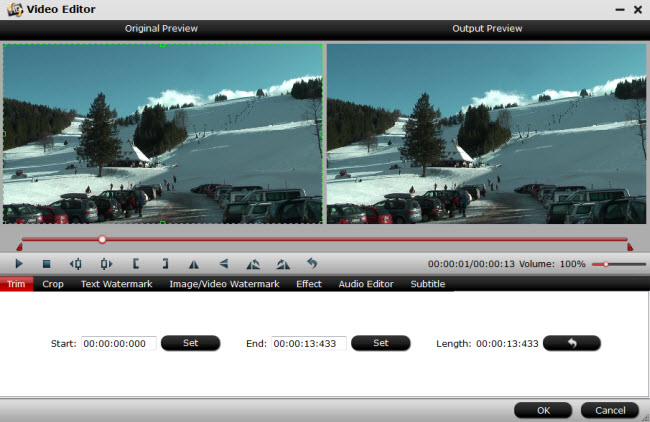This screenshot has height=422, width=650.
Task: Cancel the video editing dialog
Action: pyautogui.click(x=610, y=410)
